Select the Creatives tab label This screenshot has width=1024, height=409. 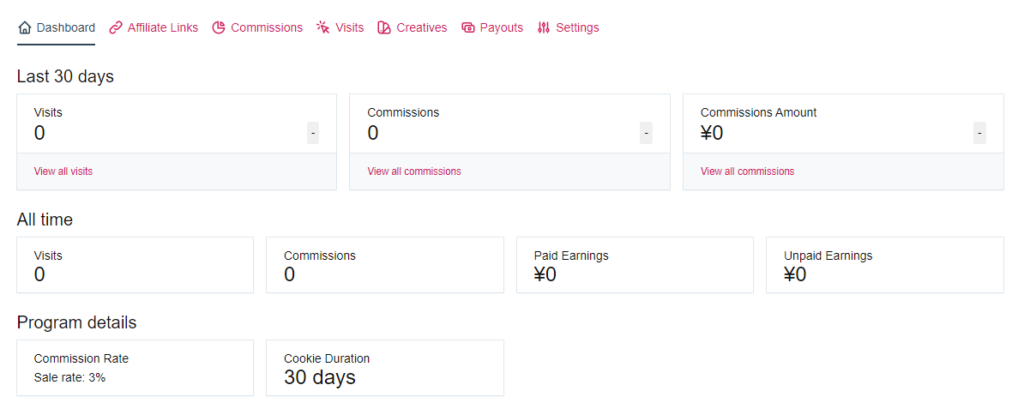(422, 28)
